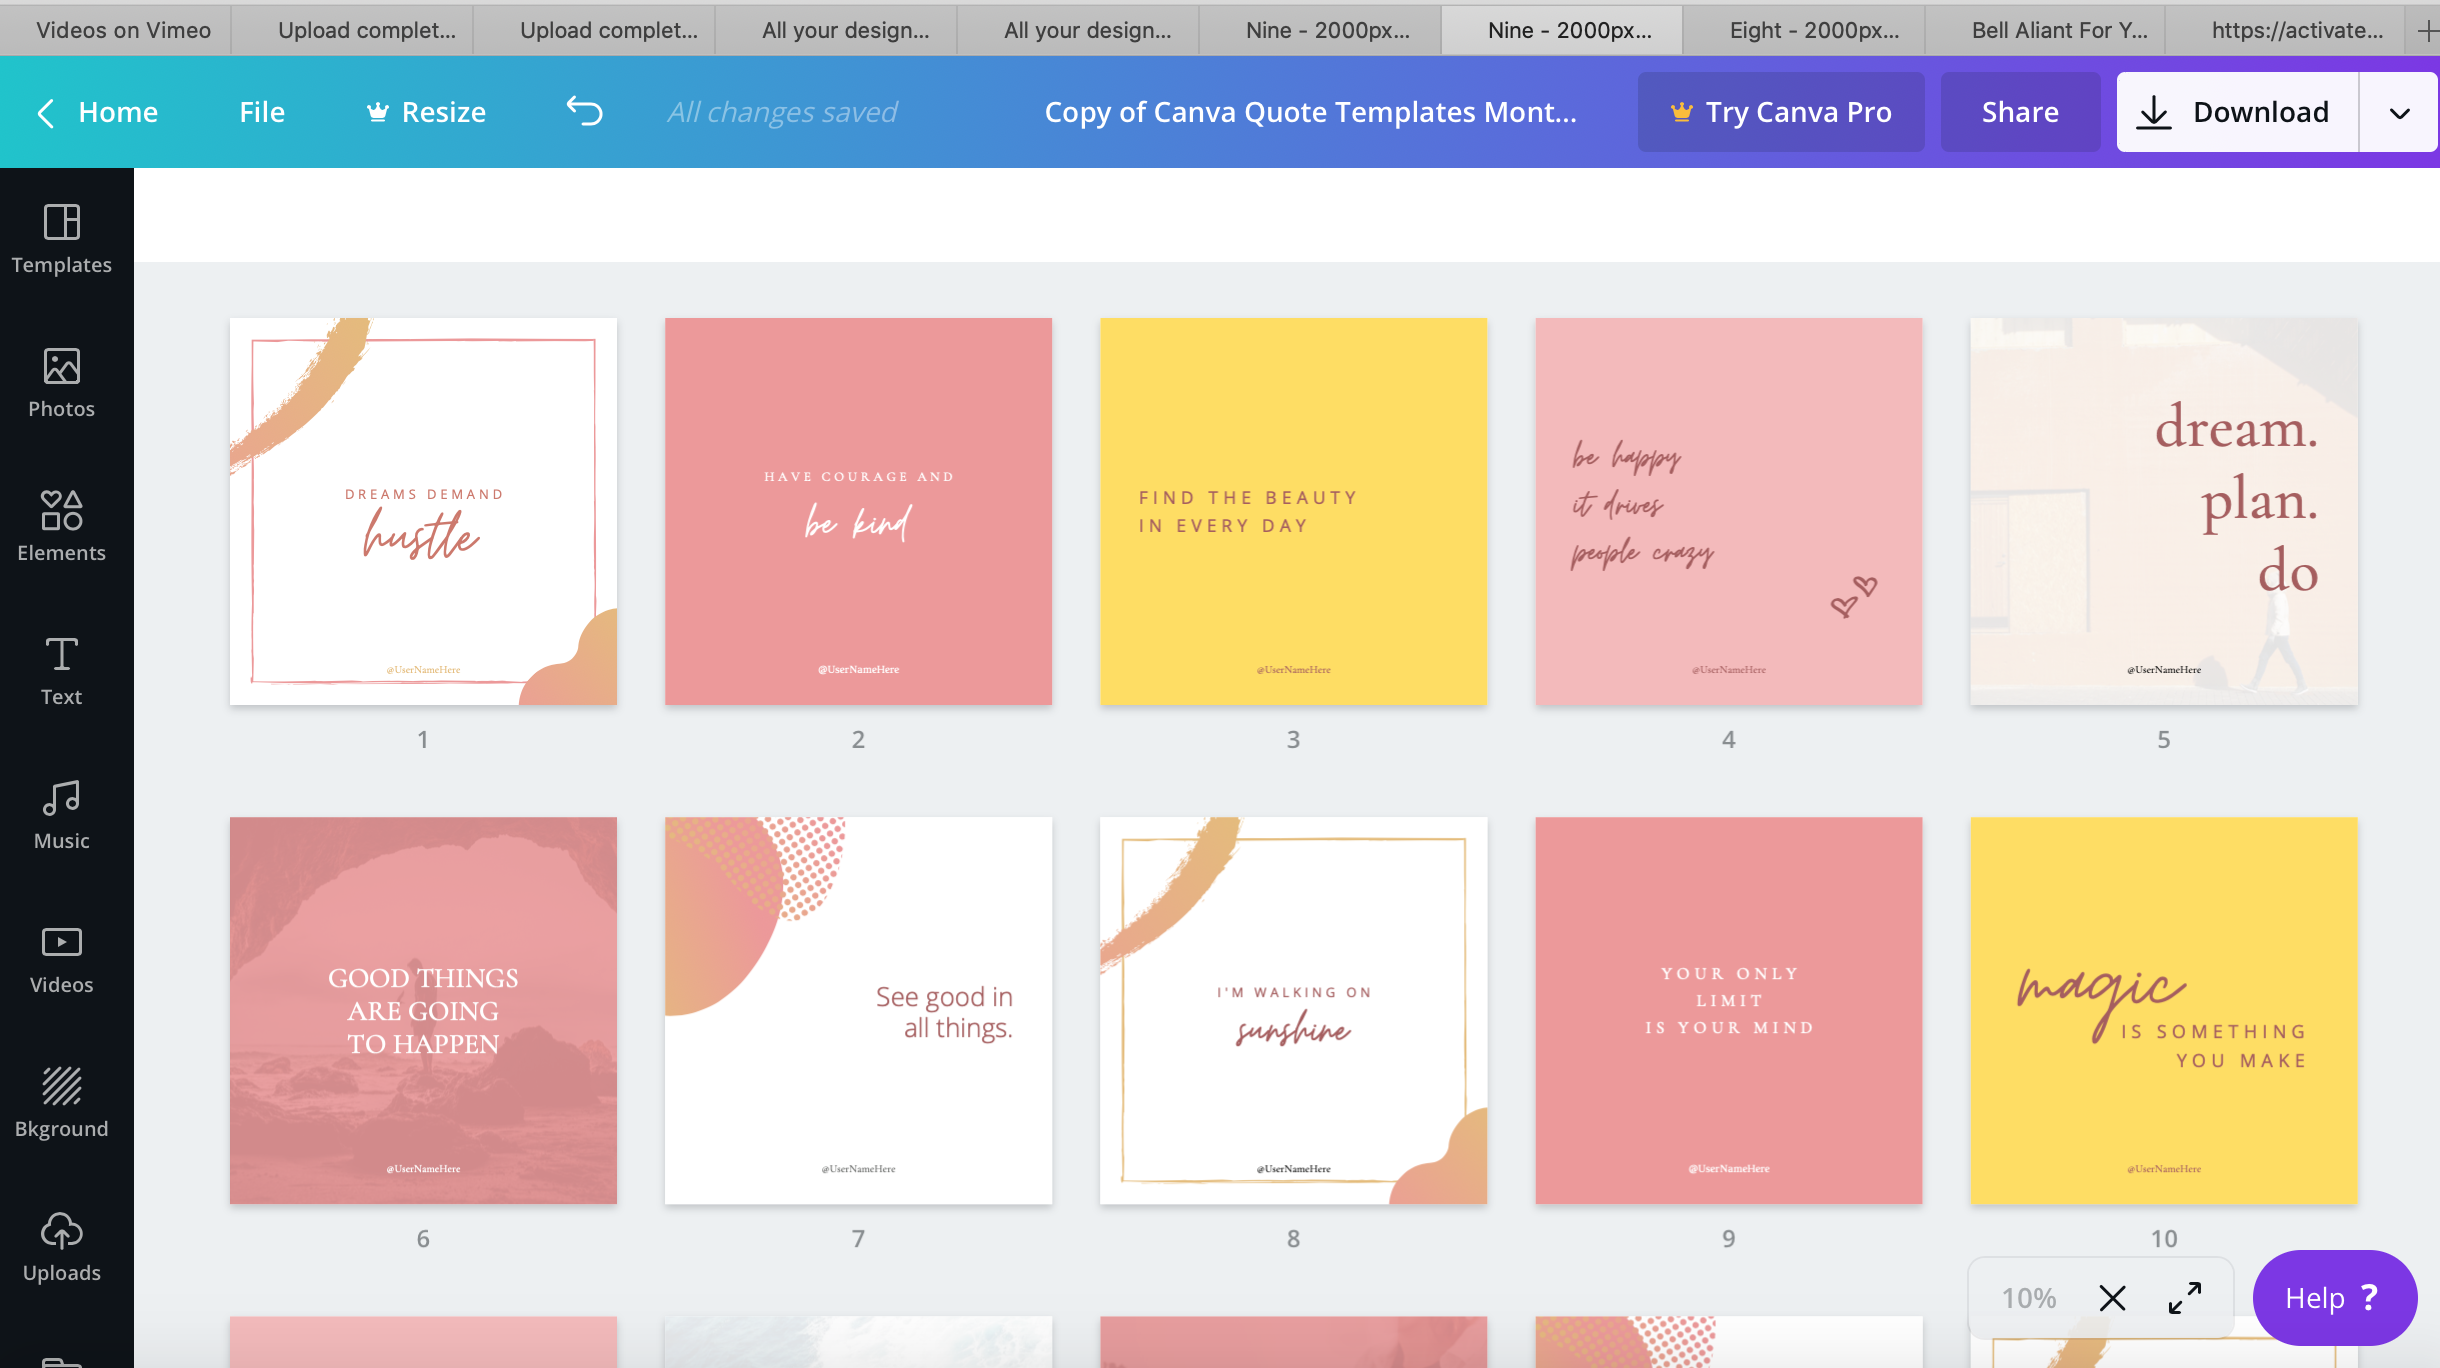Open the Videos panel

click(x=61, y=958)
